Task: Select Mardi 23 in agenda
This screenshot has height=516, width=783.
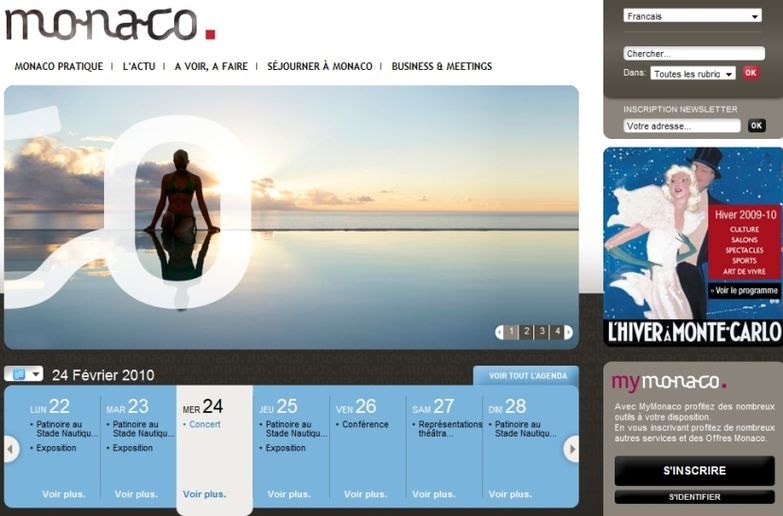Action: [x=127, y=407]
